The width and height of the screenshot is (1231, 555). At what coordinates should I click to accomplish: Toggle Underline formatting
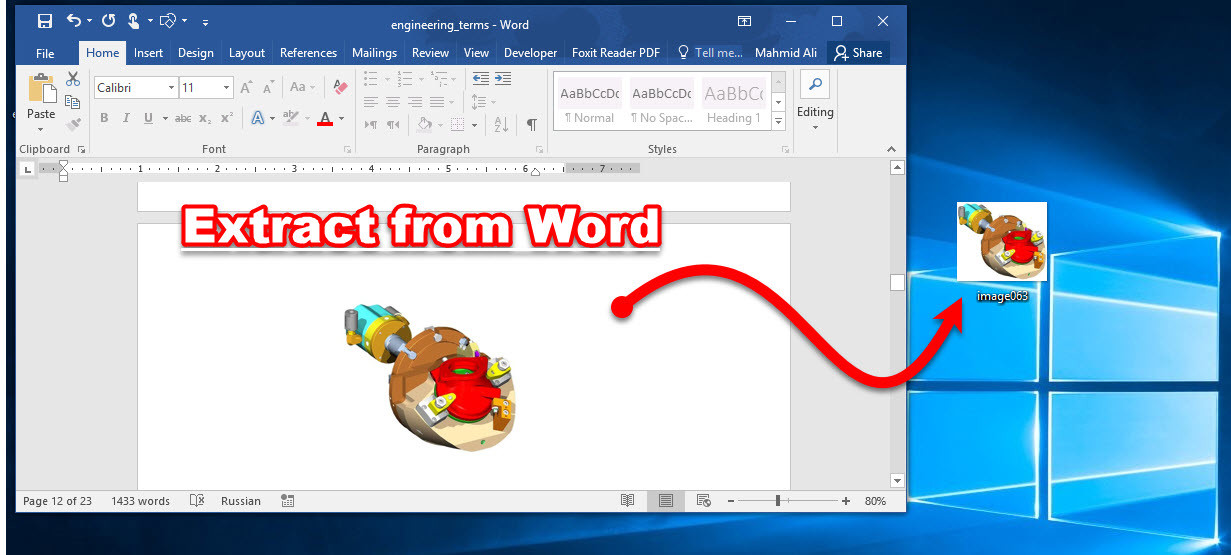[149, 118]
